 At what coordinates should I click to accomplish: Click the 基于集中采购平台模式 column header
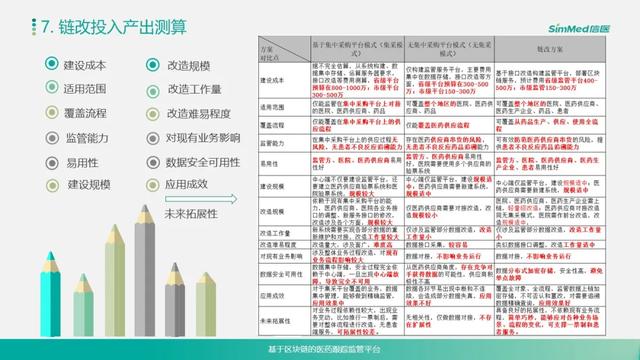click(x=358, y=49)
